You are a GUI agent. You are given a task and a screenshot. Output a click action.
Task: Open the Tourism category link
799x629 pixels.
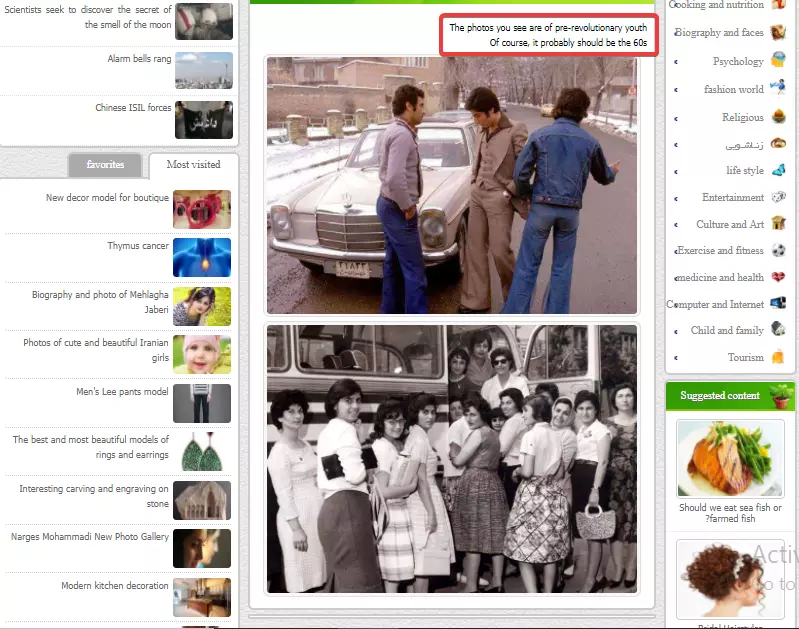[745, 357]
